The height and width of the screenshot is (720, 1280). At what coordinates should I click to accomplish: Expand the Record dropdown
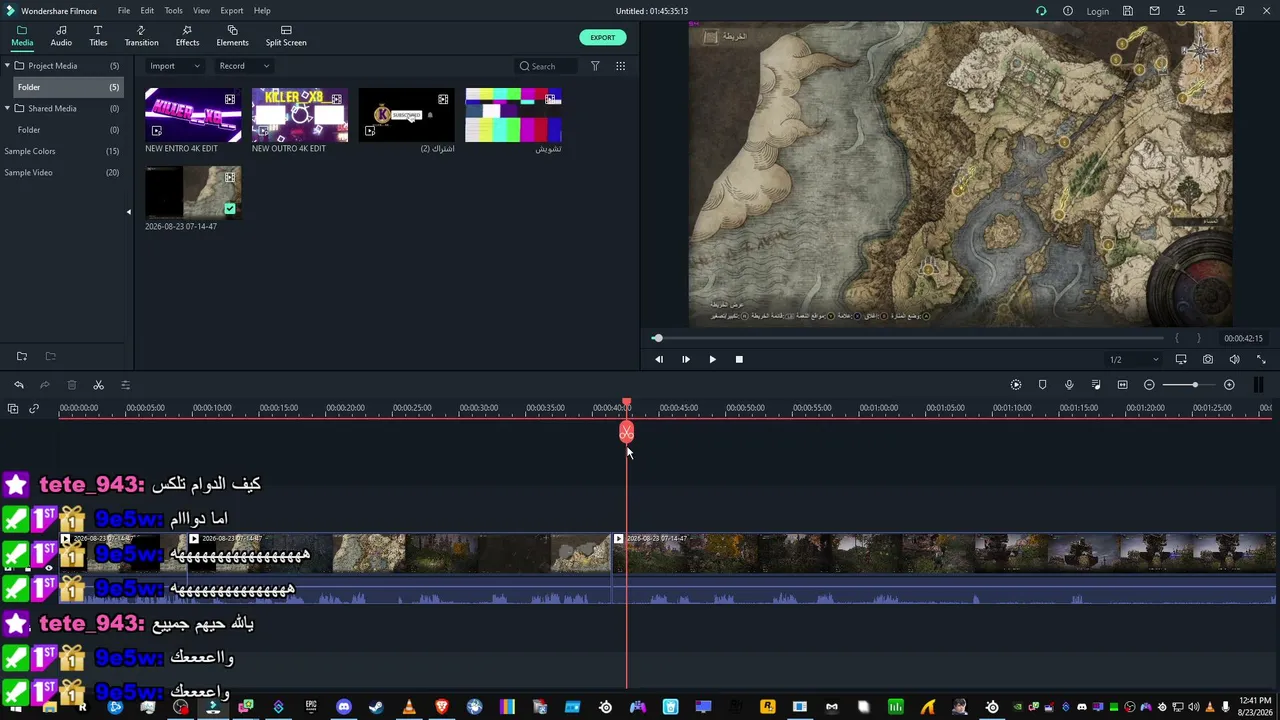(x=244, y=66)
